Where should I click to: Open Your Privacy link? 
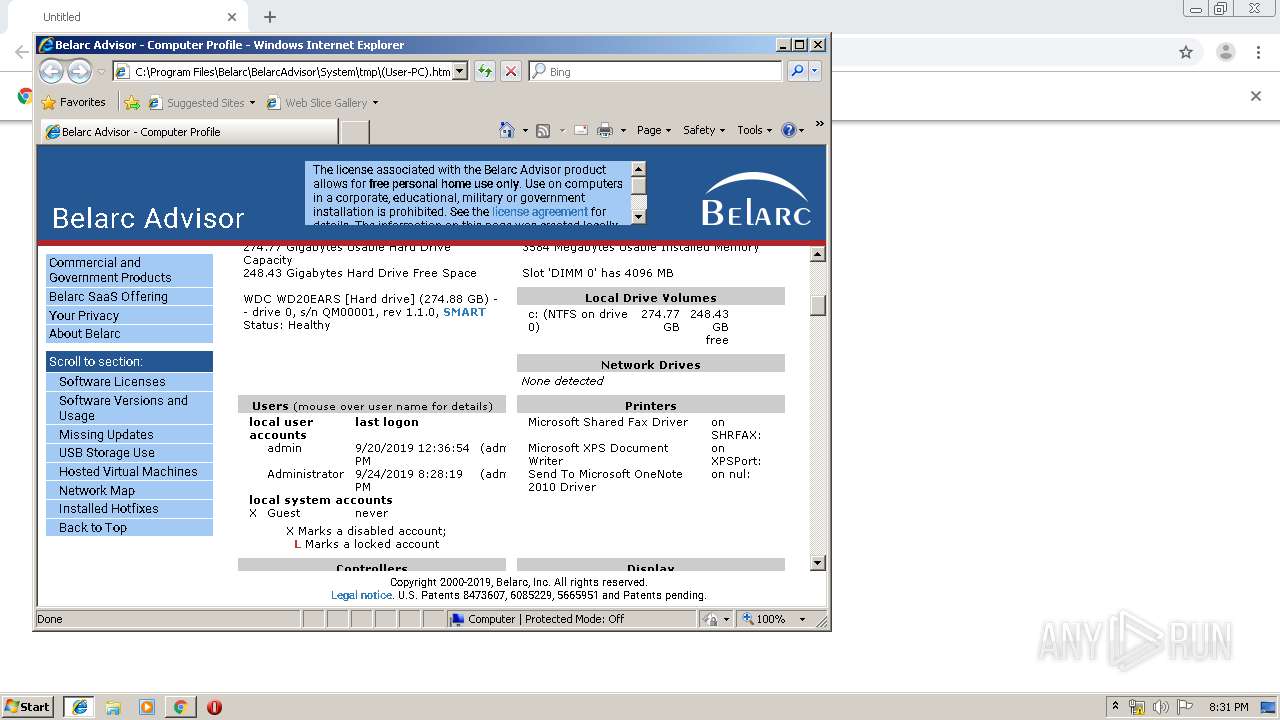[129, 315]
